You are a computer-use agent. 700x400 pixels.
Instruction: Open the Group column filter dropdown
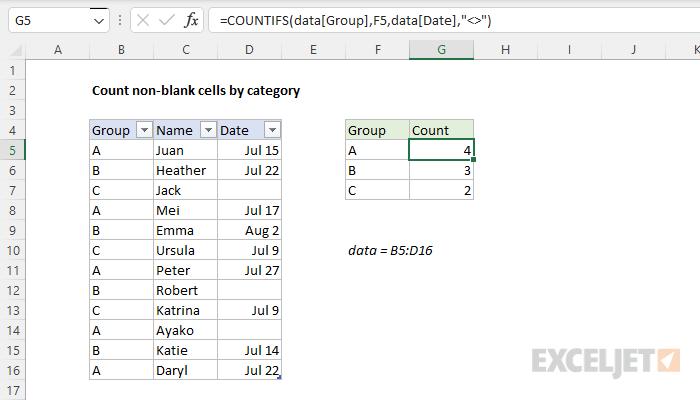tap(144, 130)
